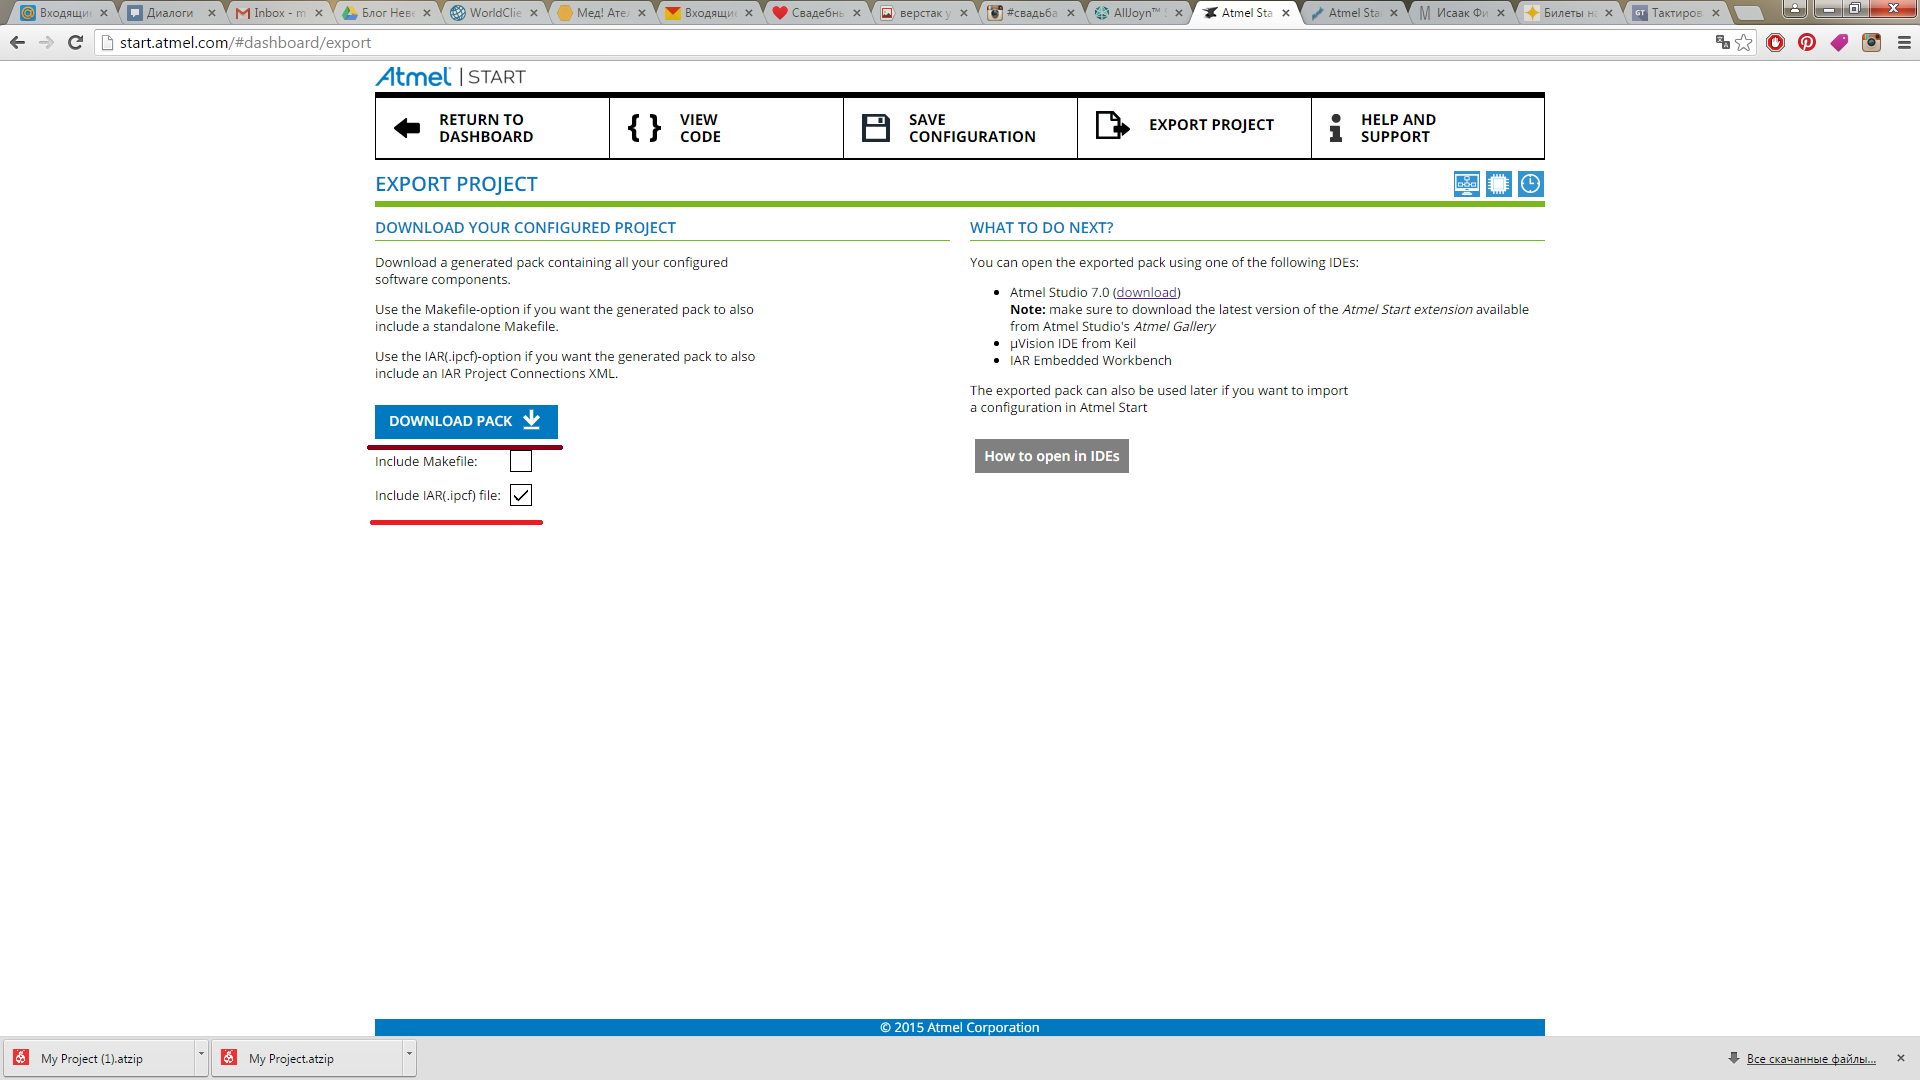Click the My Project.atzip taskbar thumbnail
Screen dimensions: 1920x1080
pyautogui.click(x=293, y=1058)
